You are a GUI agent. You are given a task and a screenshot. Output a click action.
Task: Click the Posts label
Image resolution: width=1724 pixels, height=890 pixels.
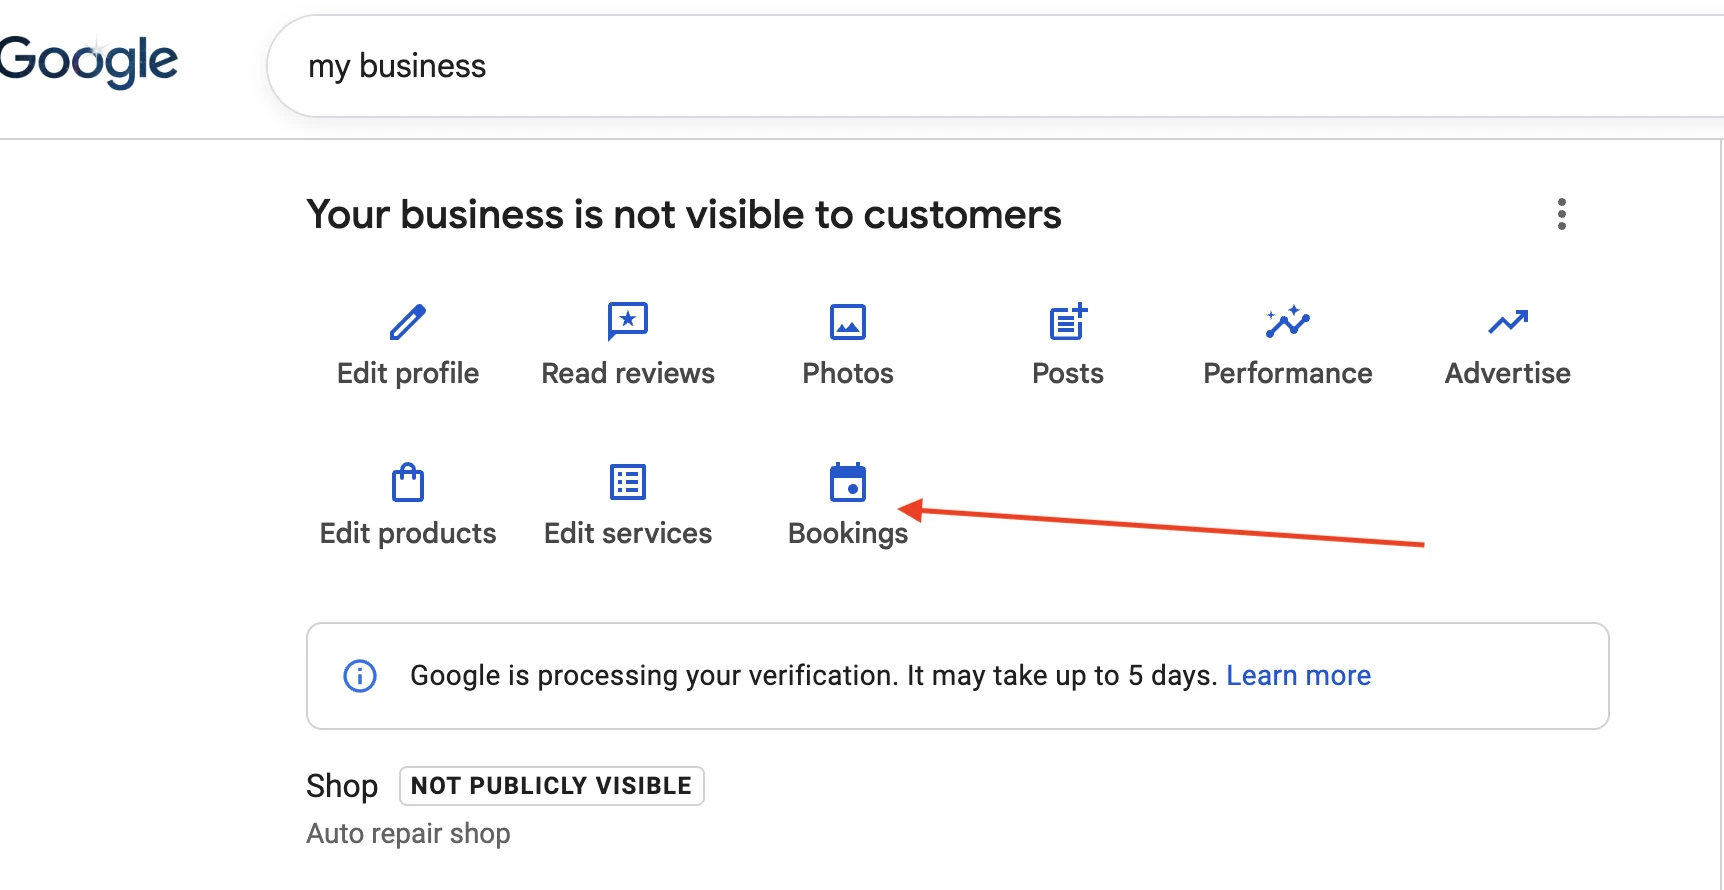(x=1068, y=374)
